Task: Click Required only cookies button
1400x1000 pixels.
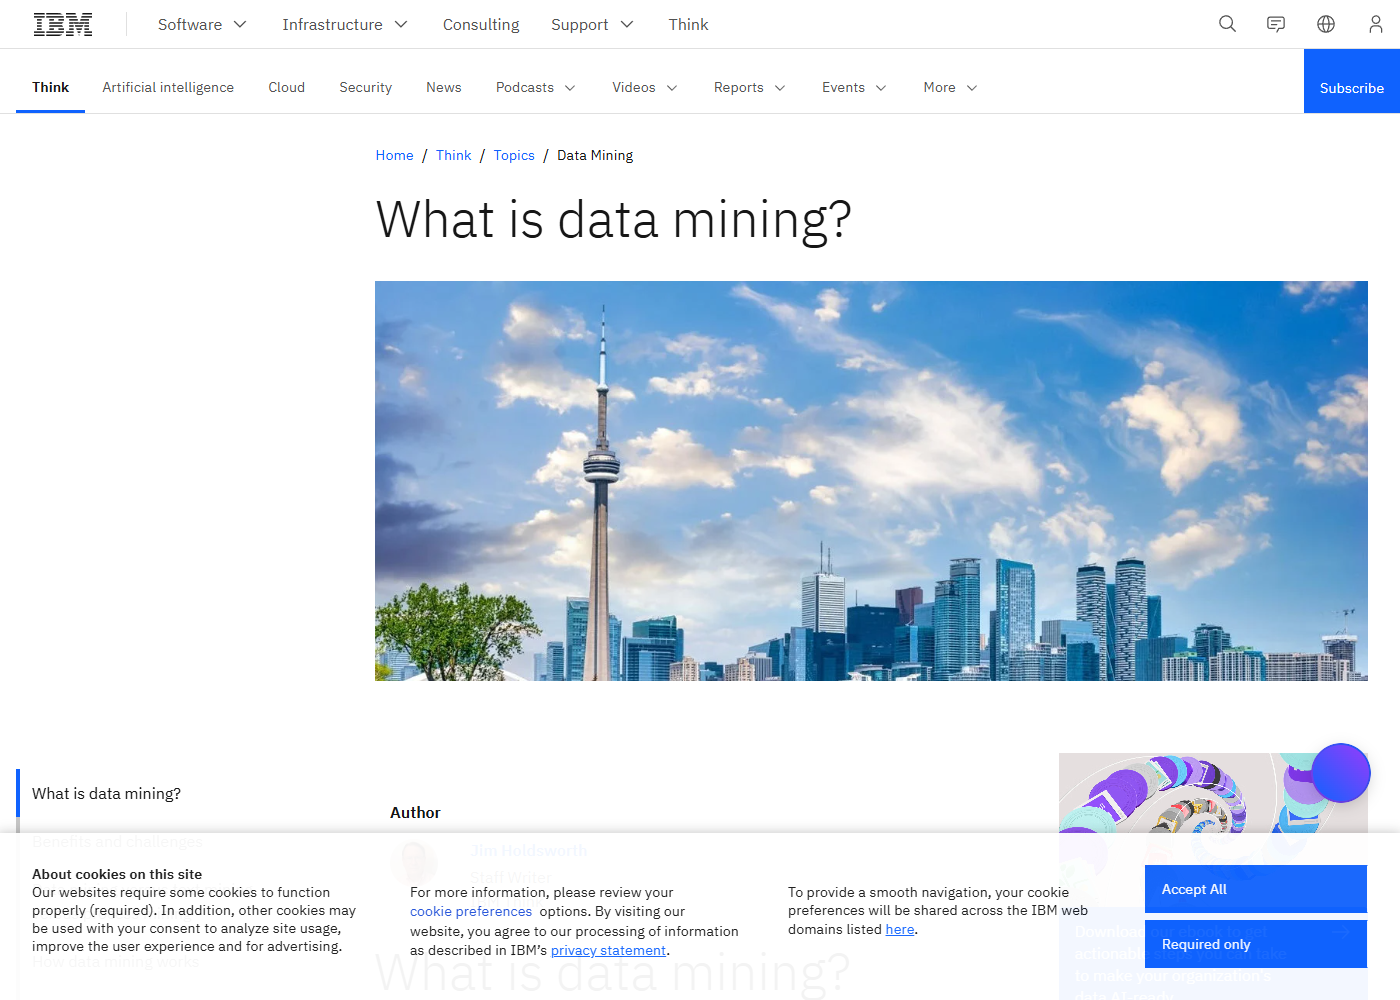Action: pos(1256,944)
